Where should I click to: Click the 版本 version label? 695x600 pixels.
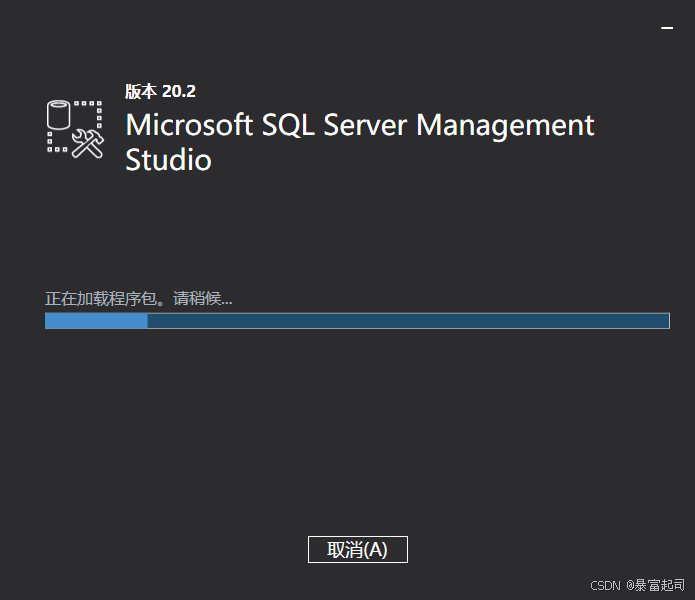point(140,91)
